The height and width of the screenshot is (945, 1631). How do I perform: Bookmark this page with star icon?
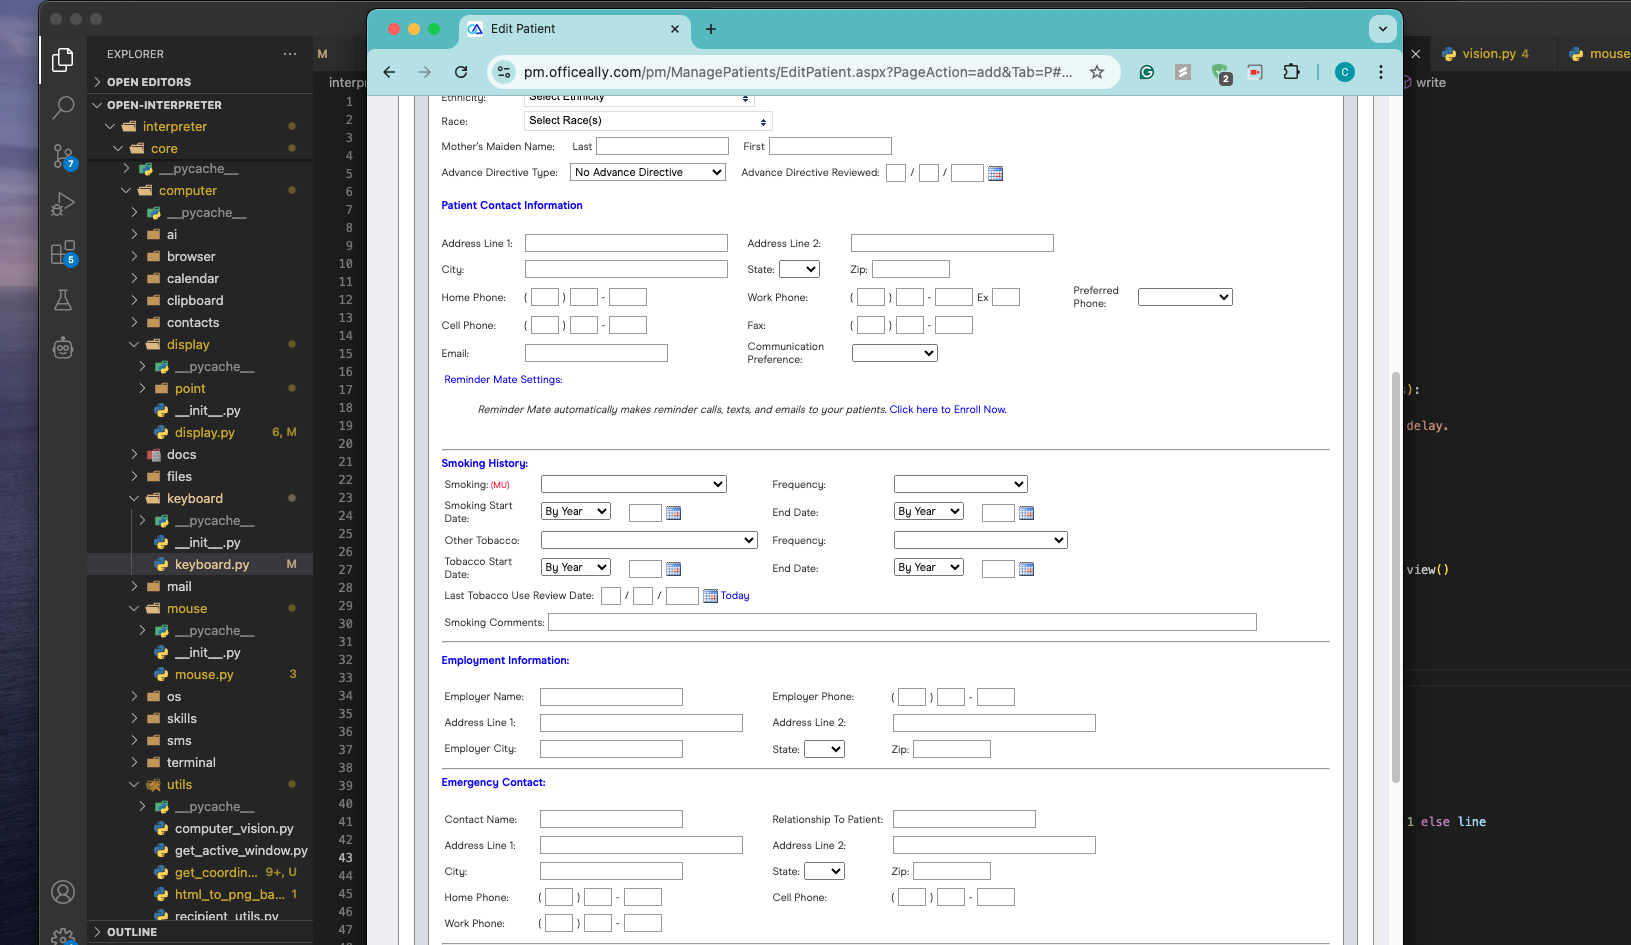pos(1097,72)
